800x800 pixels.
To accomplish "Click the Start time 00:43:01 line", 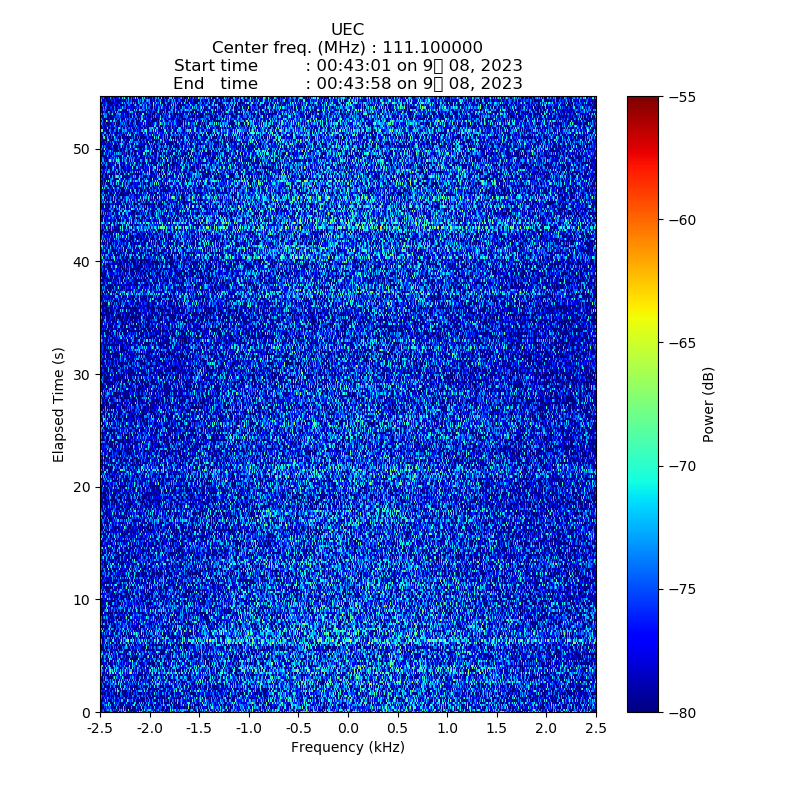I will coord(347,66).
